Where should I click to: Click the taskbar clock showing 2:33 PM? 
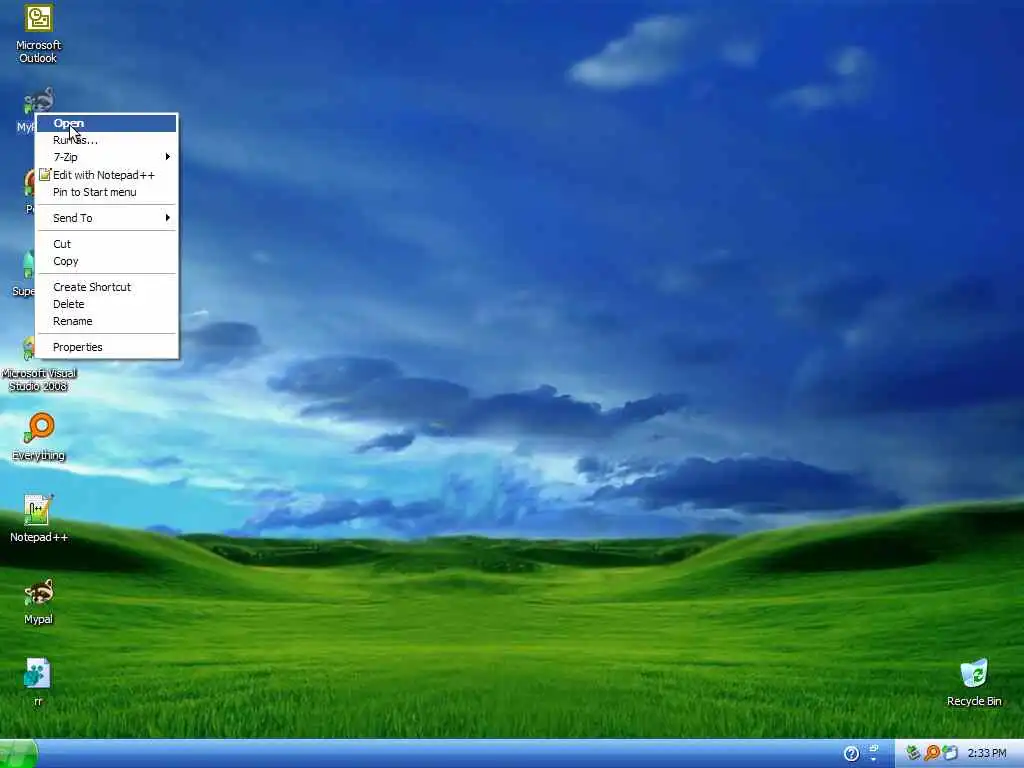[987, 754]
